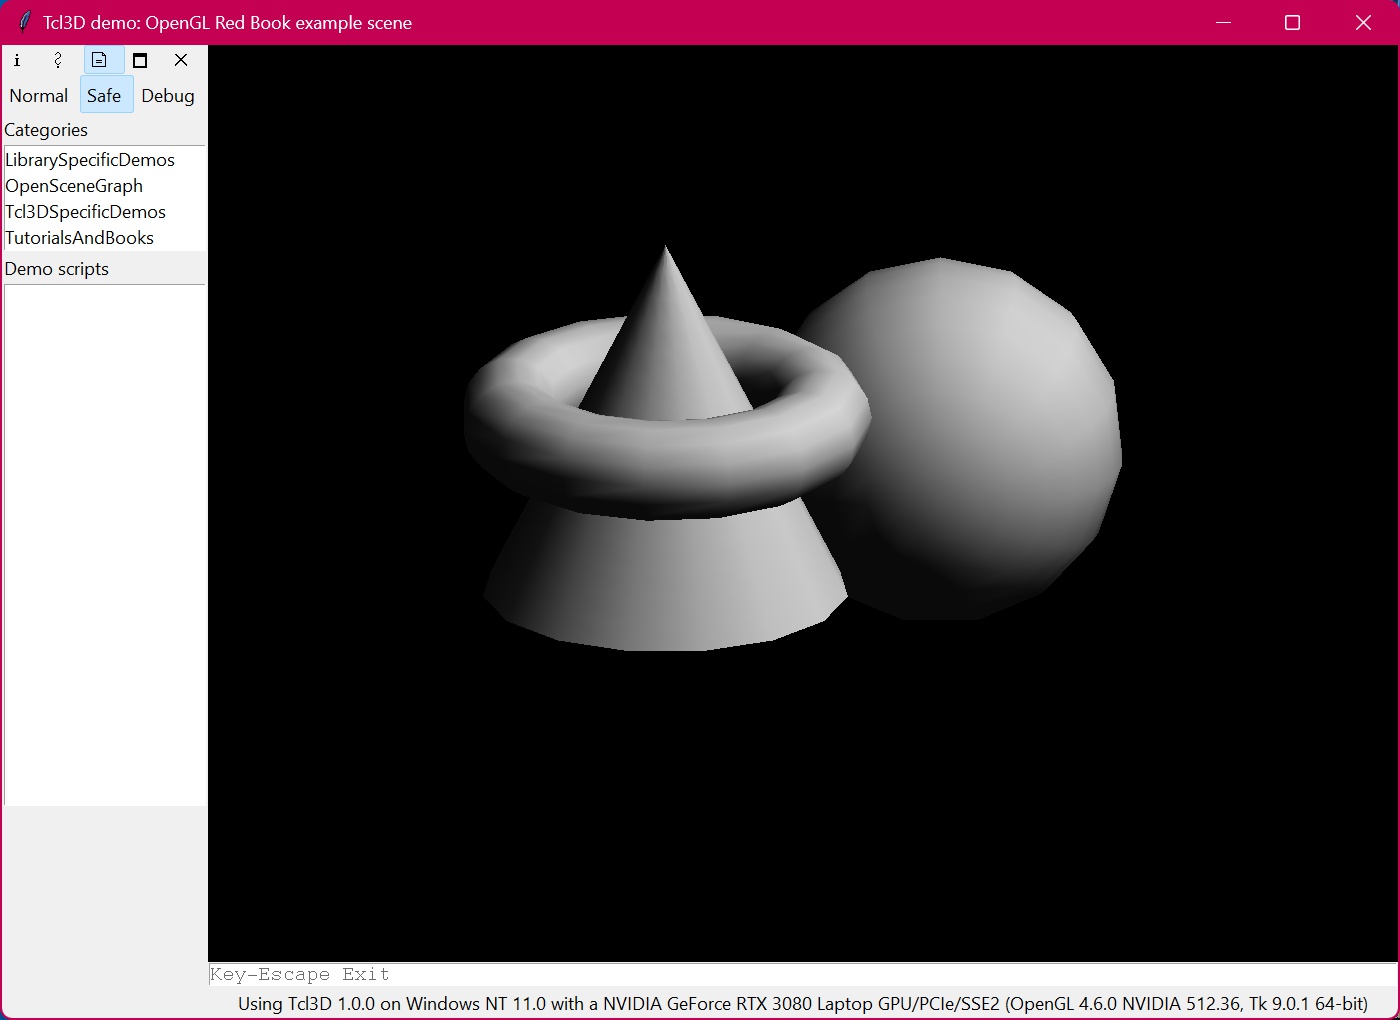Maximize the Tcl3D demo window
This screenshot has height=1020, width=1400.
point(1292,22)
